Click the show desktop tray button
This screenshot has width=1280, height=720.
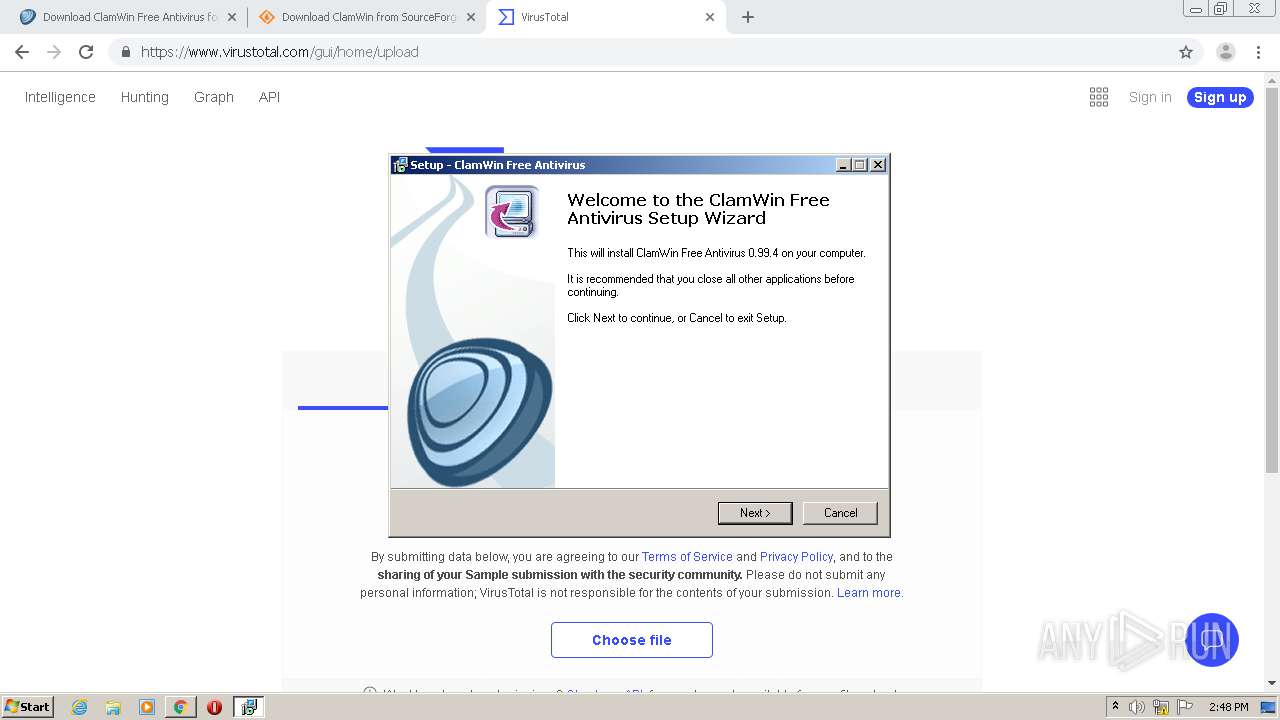[x=1269, y=707]
